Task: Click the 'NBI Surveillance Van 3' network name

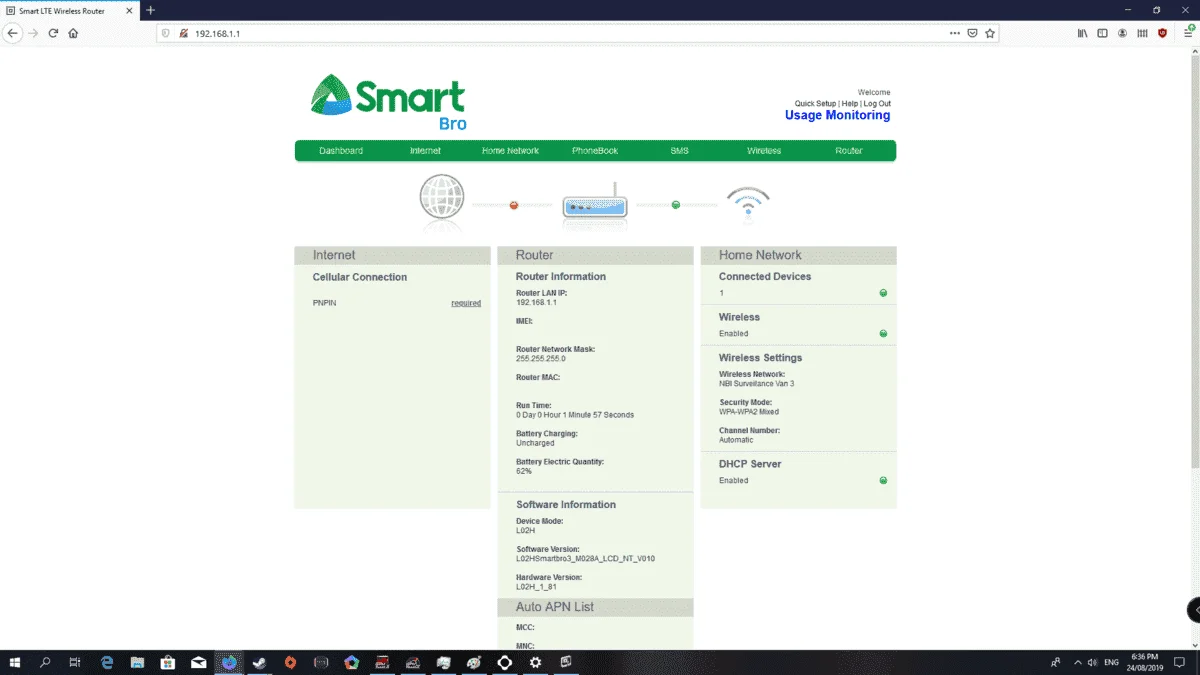Action: pos(757,383)
